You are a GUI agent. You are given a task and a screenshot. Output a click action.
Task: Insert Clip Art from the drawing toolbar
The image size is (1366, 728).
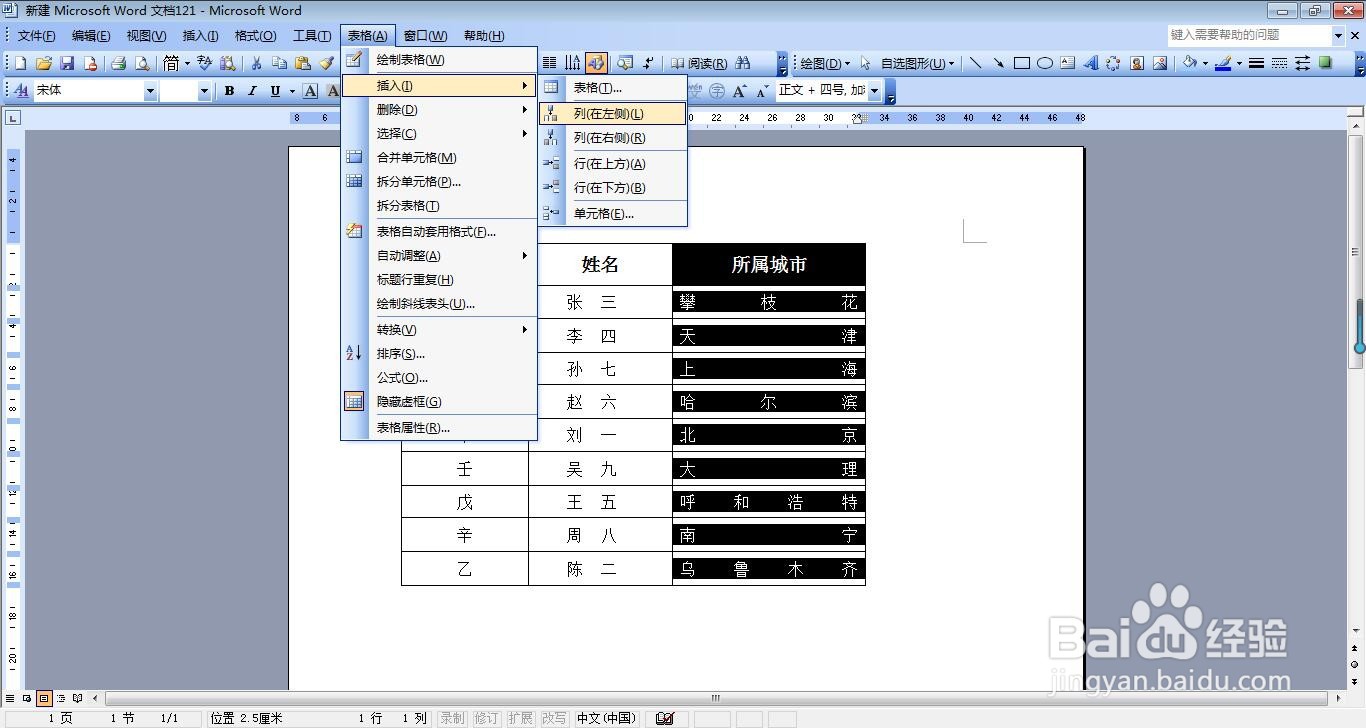click(x=1137, y=63)
